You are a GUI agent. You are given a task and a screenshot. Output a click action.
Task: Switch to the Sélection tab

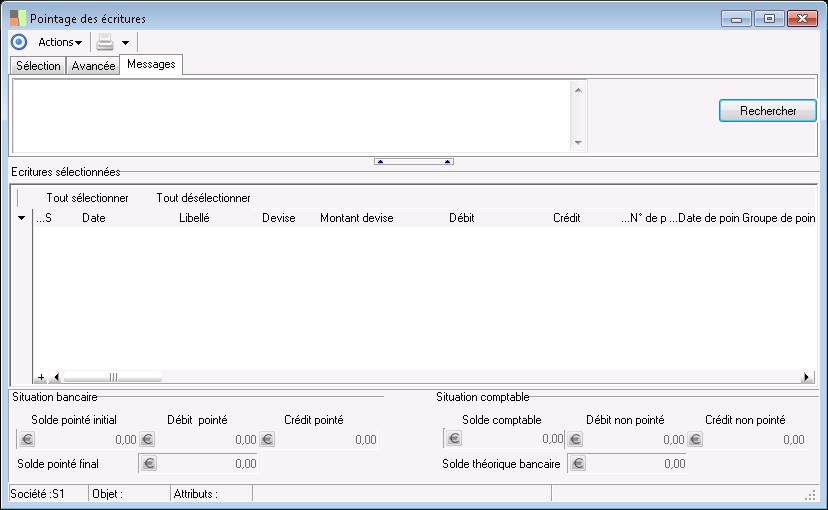(x=38, y=66)
